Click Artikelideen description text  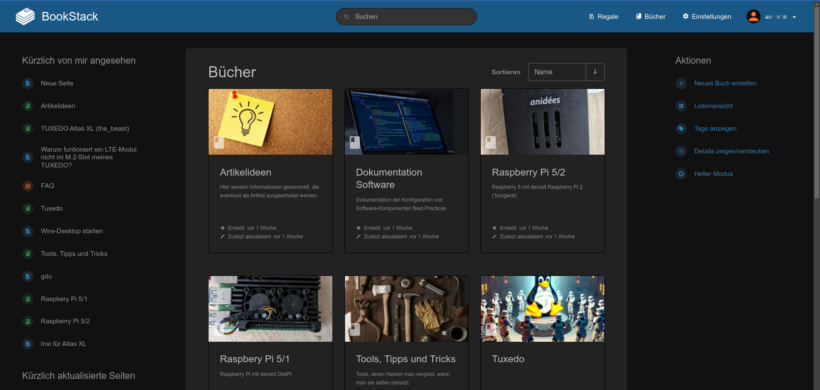[269, 191]
